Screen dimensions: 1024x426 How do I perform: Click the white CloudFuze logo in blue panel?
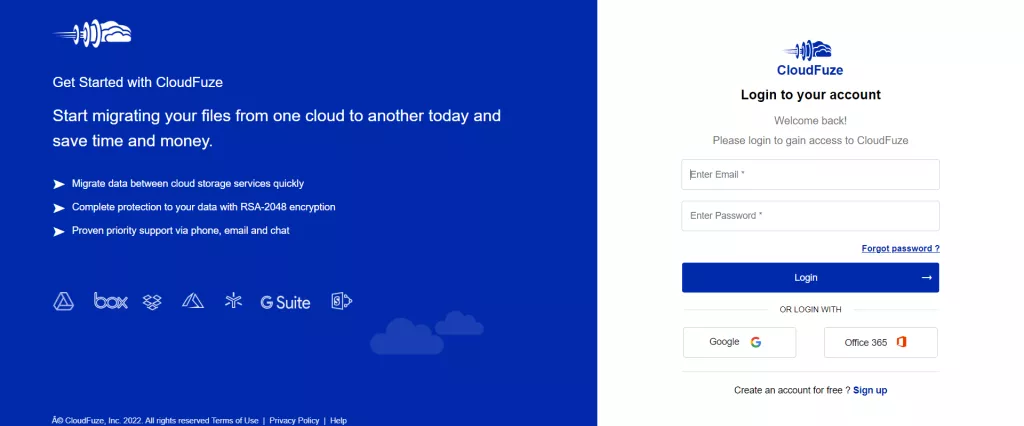click(93, 33)
